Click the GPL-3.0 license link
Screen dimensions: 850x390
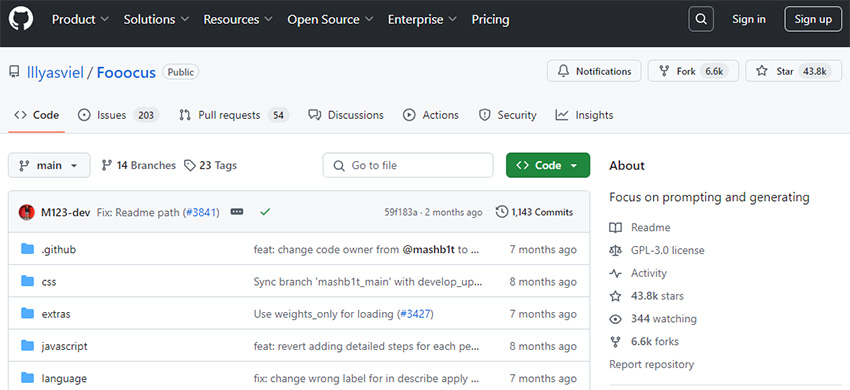click(x=667, y=251)
